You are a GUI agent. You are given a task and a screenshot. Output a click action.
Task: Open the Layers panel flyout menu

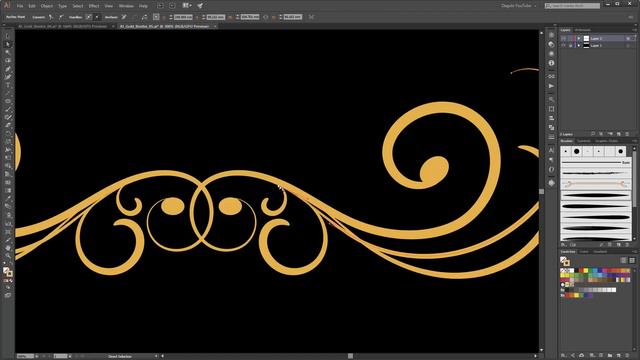pos(635,30)
